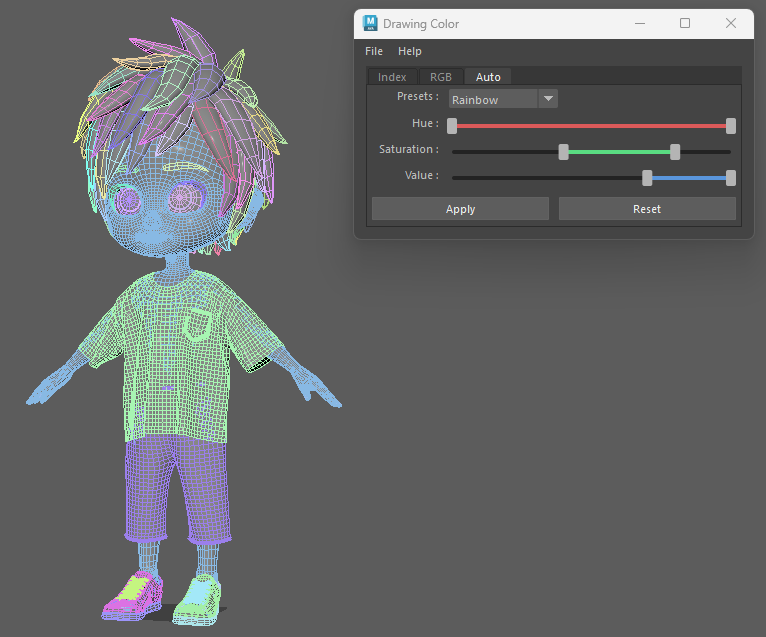
Task: Click the "Presets :" label
Action: (418, 96)
